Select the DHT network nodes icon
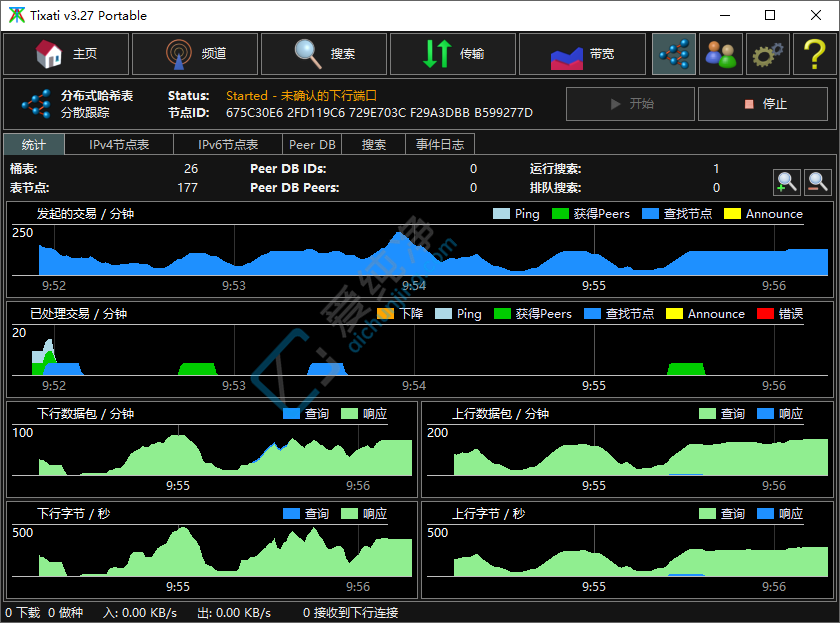 point(674,54)
